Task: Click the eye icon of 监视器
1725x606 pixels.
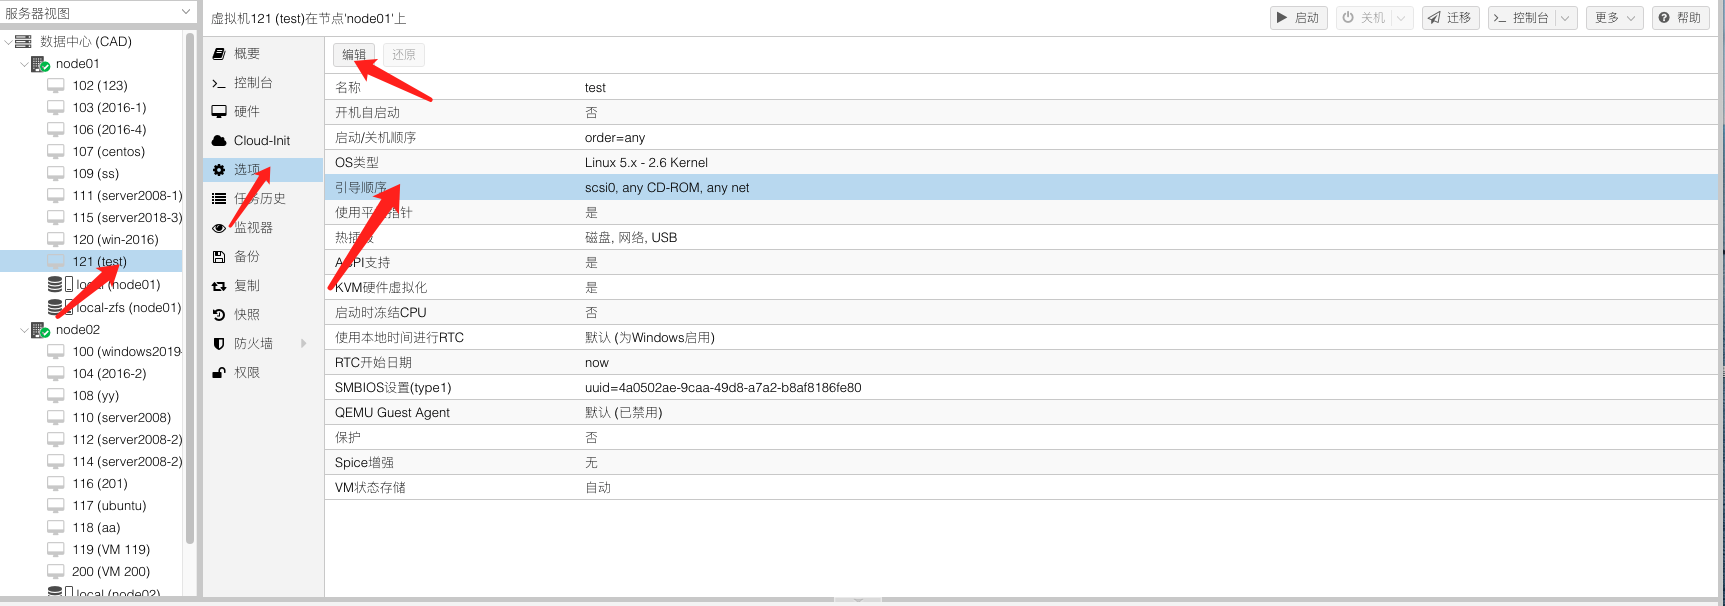Action: tap(219, 228)
